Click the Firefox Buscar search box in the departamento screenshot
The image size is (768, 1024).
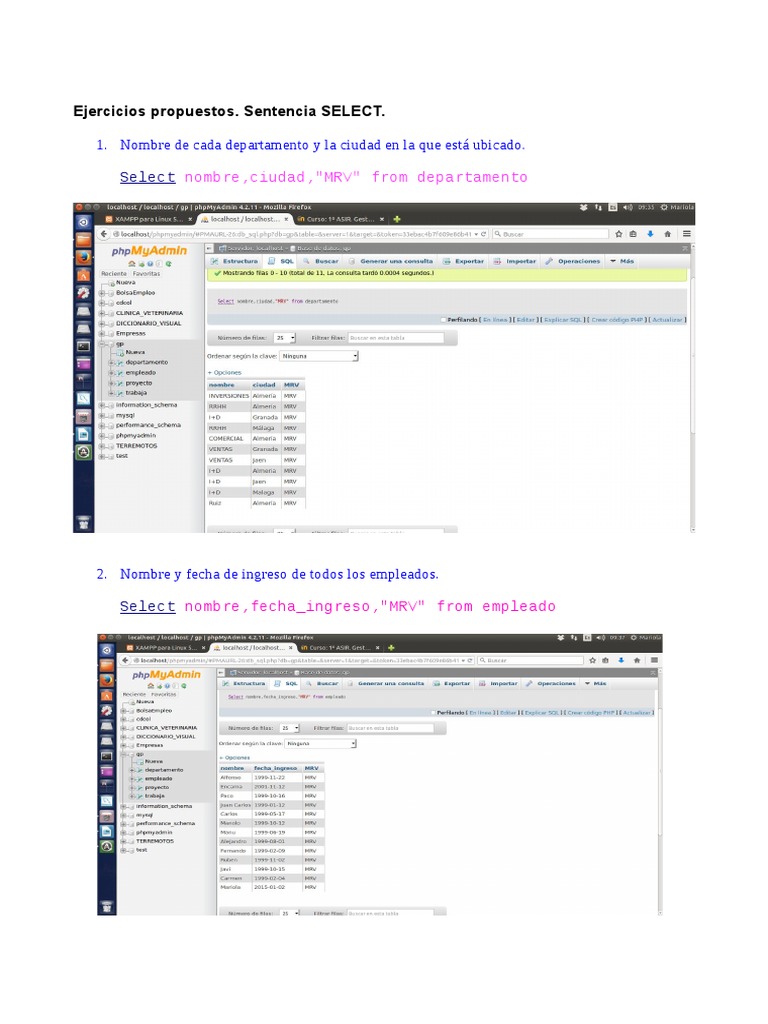[x=551, y=234]
